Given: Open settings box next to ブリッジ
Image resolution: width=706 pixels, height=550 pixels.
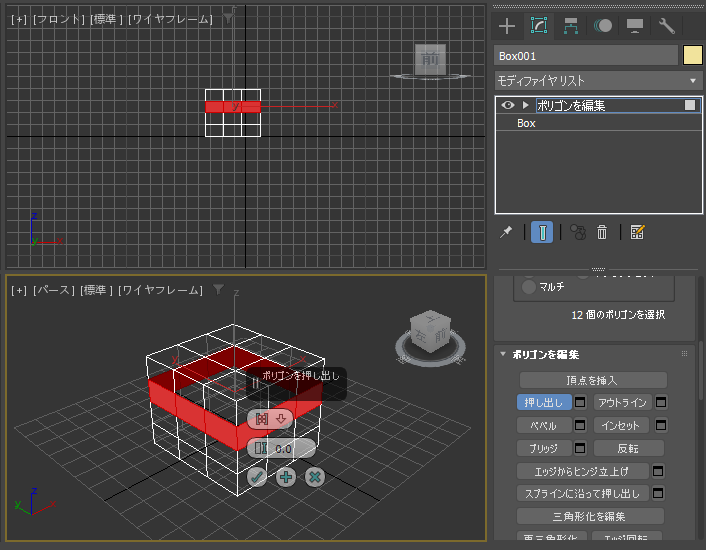Looking at the screenshot, I should pos(580,448).
